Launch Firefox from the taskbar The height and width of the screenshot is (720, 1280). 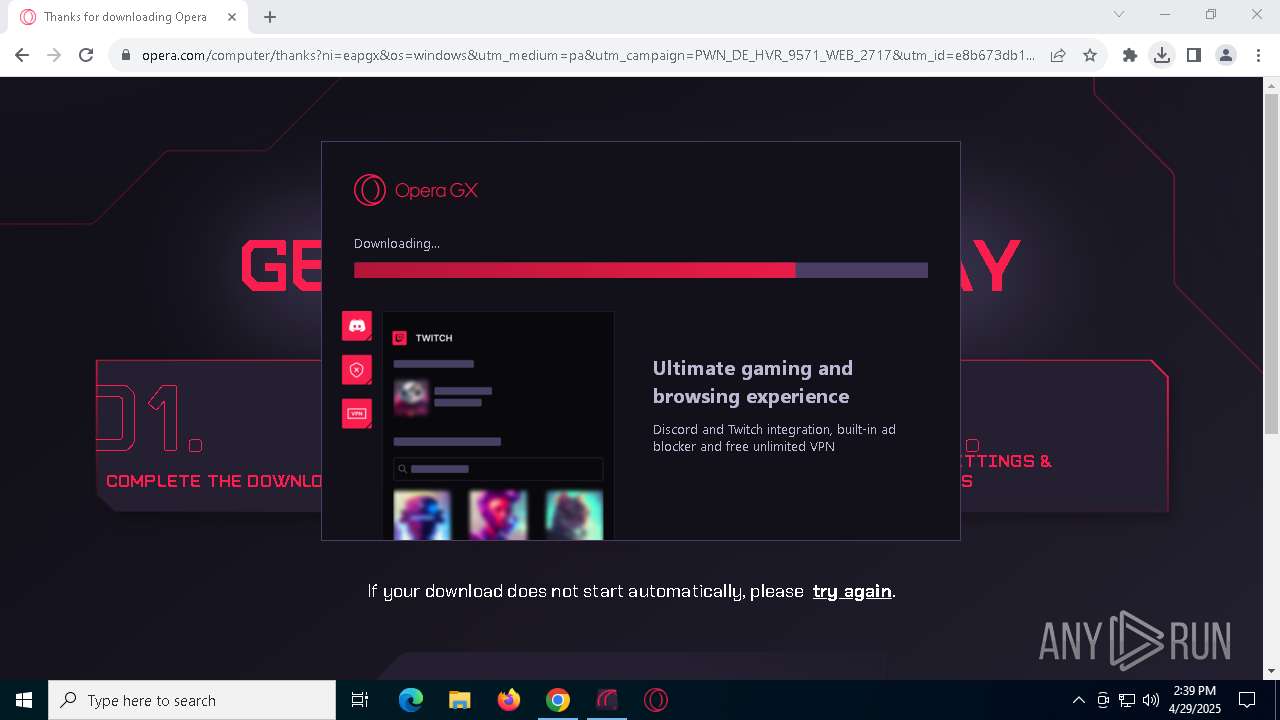509,700
